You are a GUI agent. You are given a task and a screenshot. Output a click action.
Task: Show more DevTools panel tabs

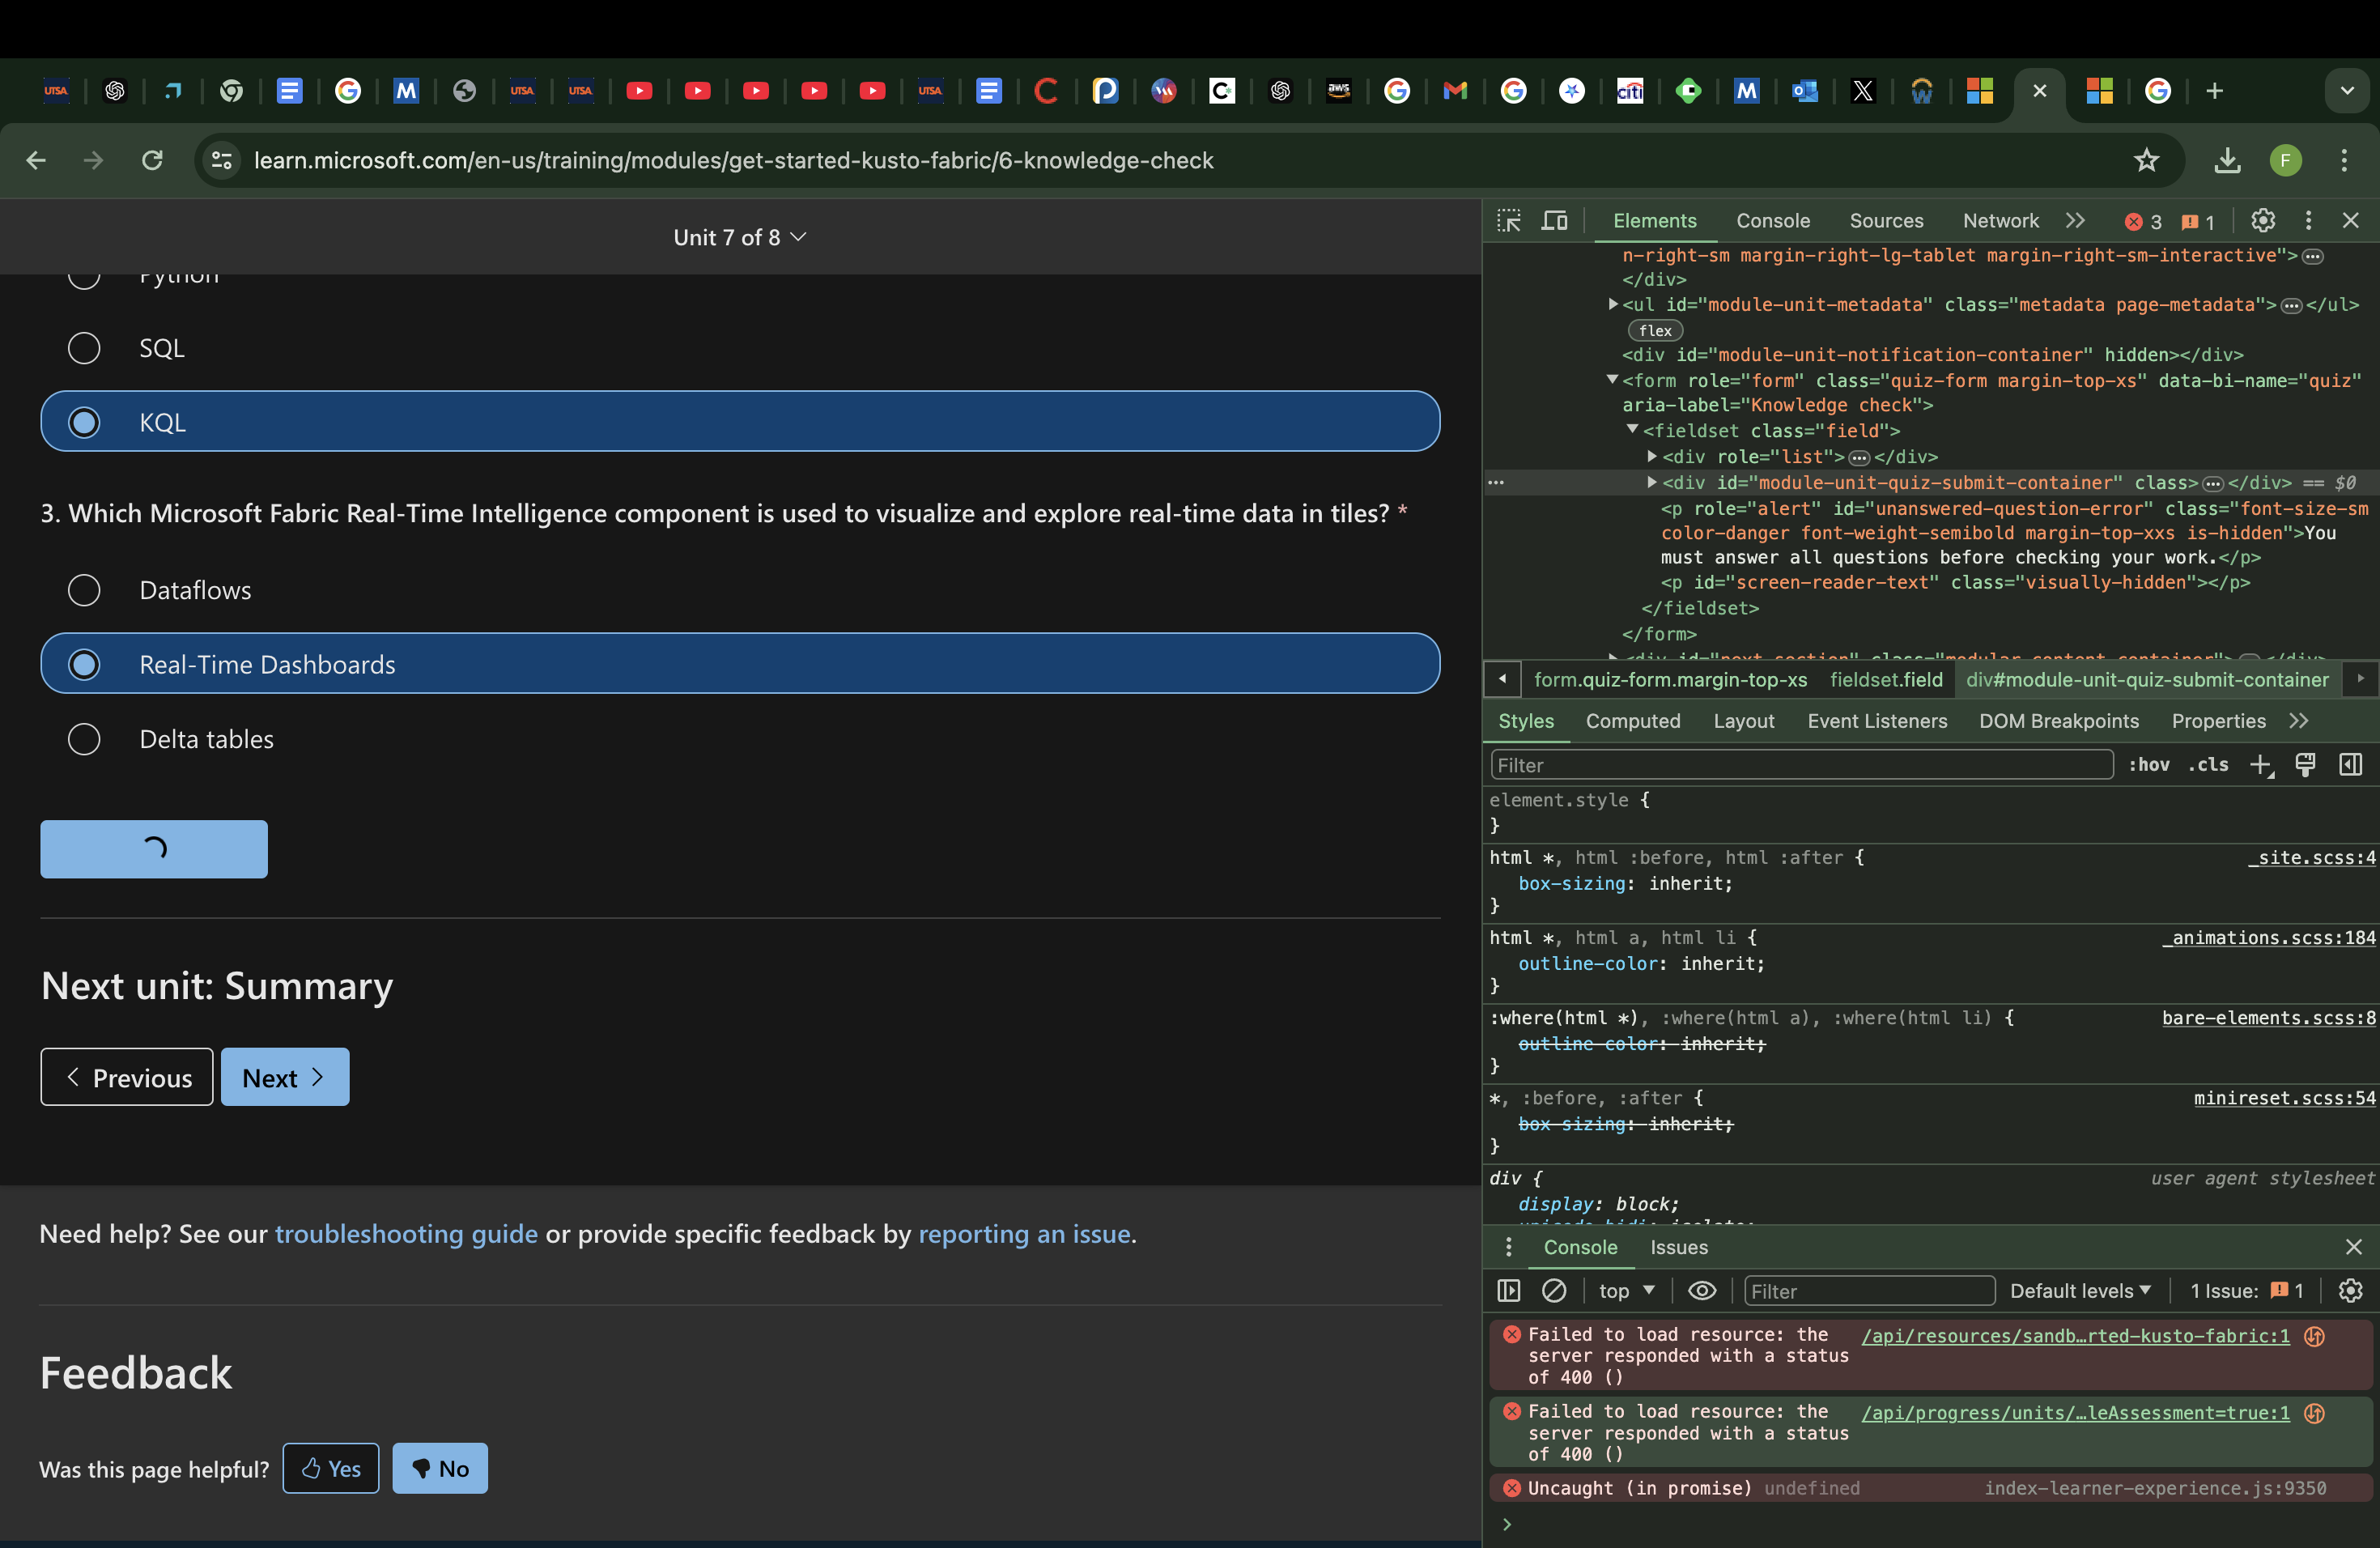pos(2076,220)
